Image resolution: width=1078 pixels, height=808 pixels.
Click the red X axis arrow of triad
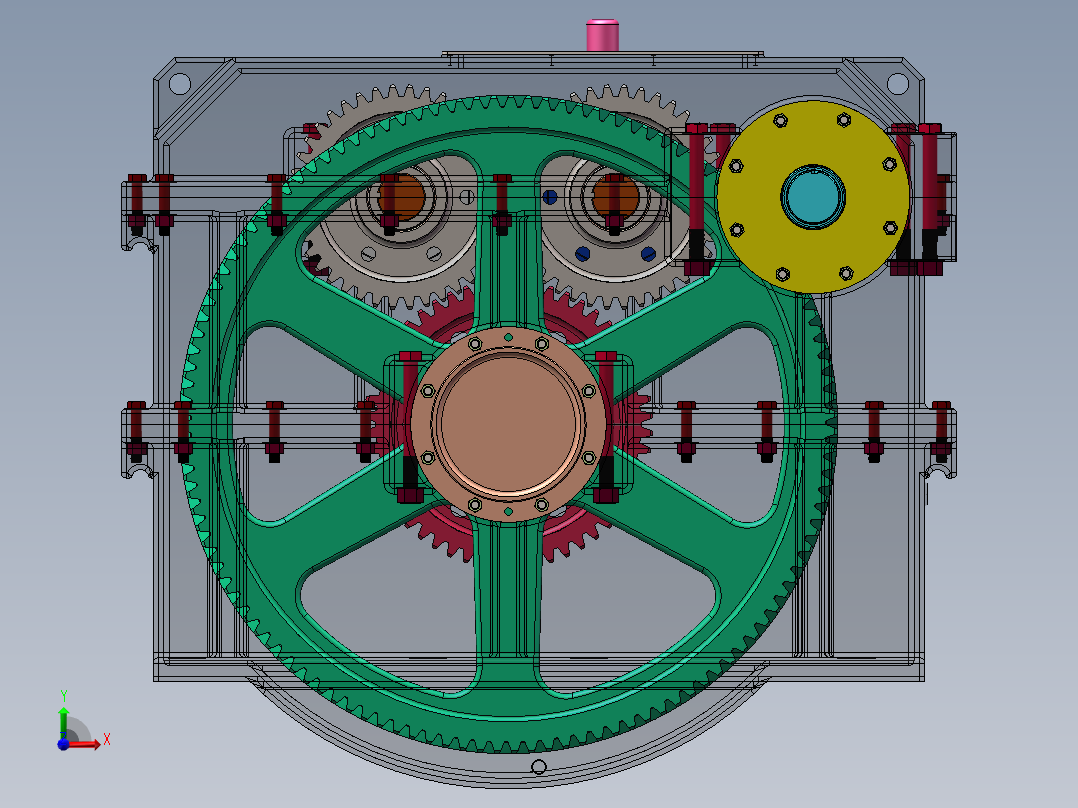[84, 744]
